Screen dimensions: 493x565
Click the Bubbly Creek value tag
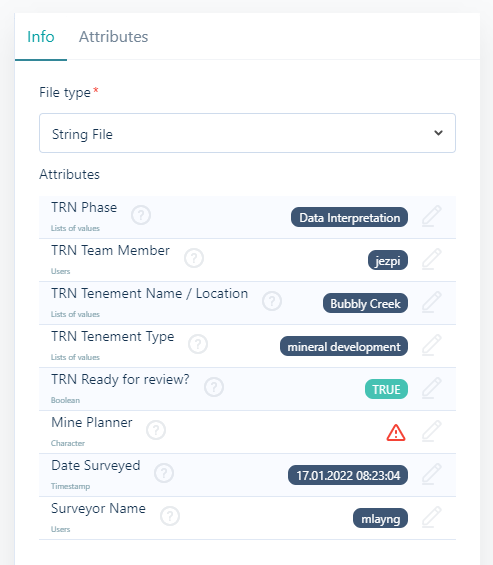point(365,303)
